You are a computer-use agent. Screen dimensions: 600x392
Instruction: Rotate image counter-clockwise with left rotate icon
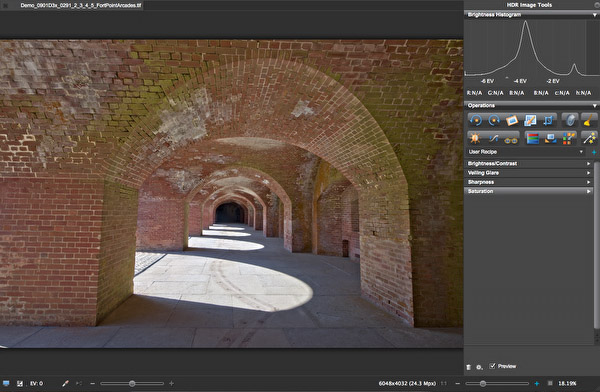(x=476, y=120)
